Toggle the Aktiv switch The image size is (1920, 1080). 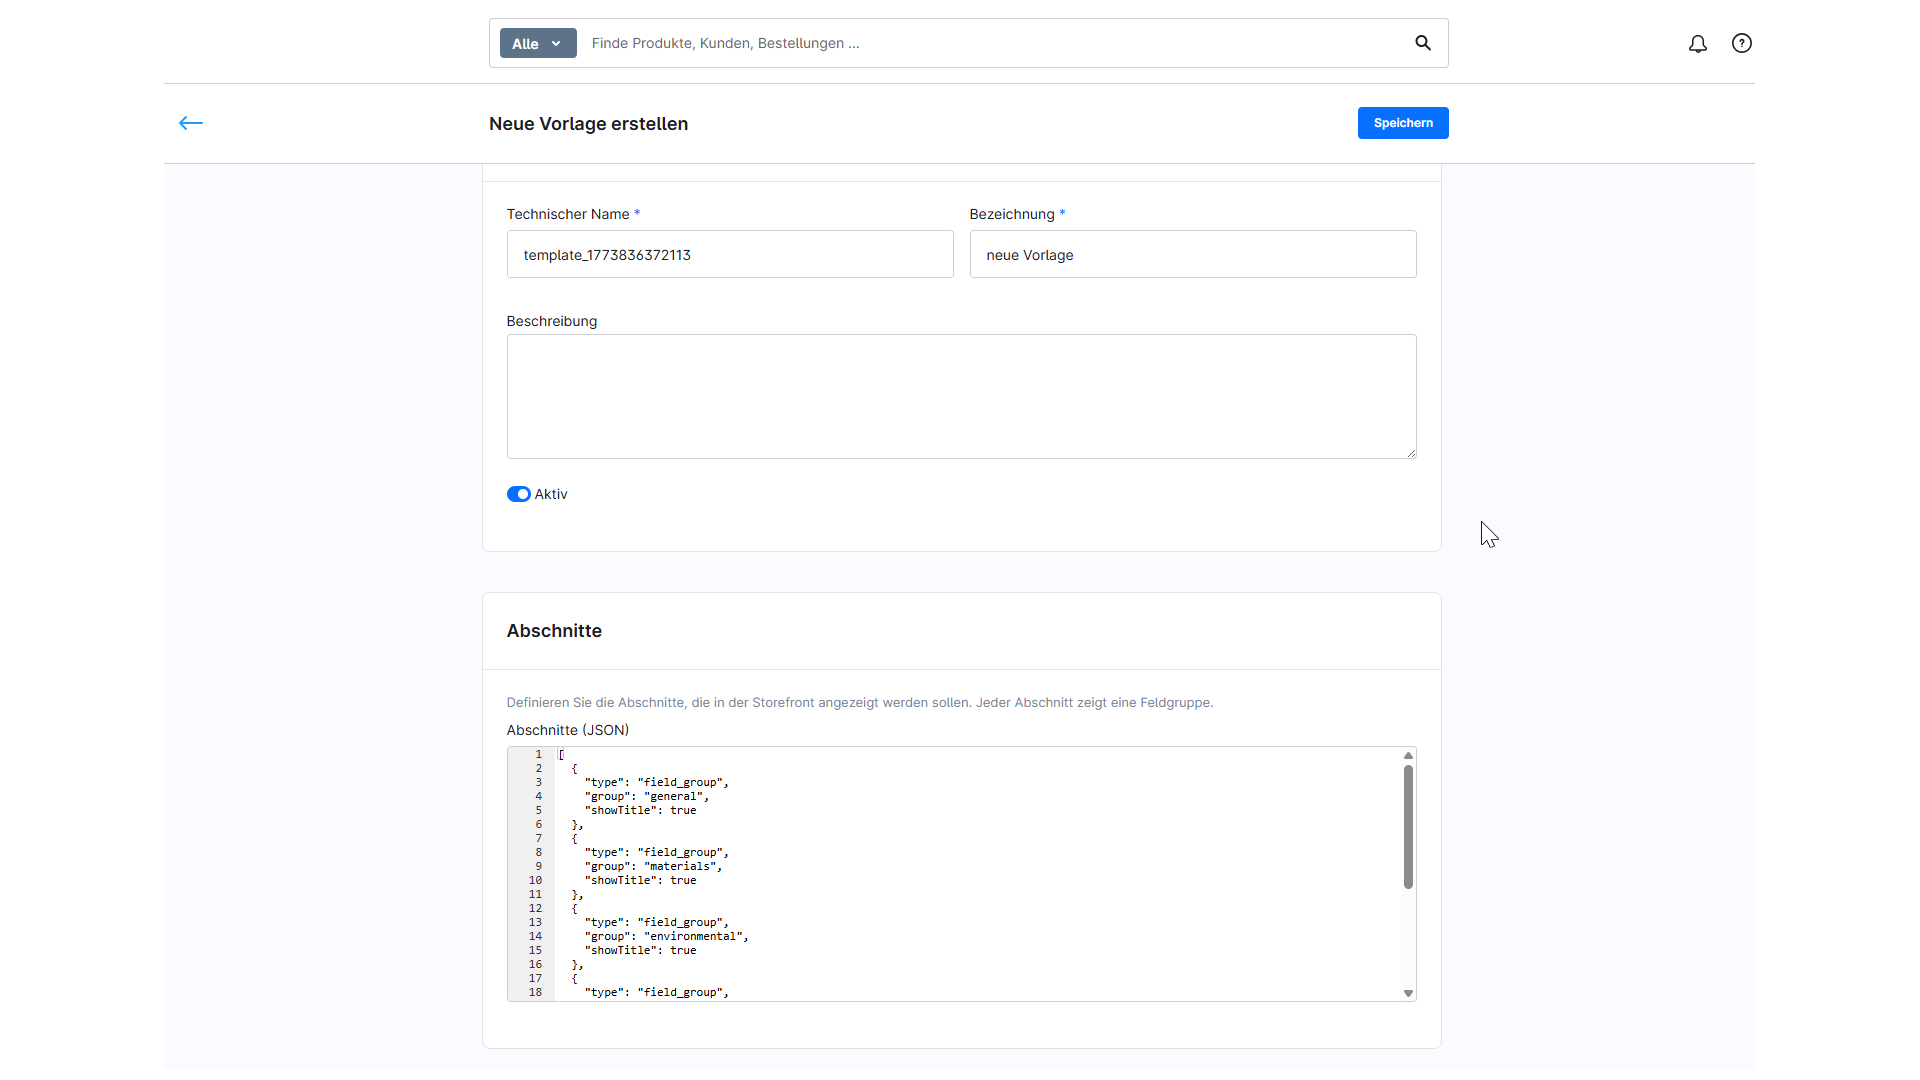pos(518,494)
